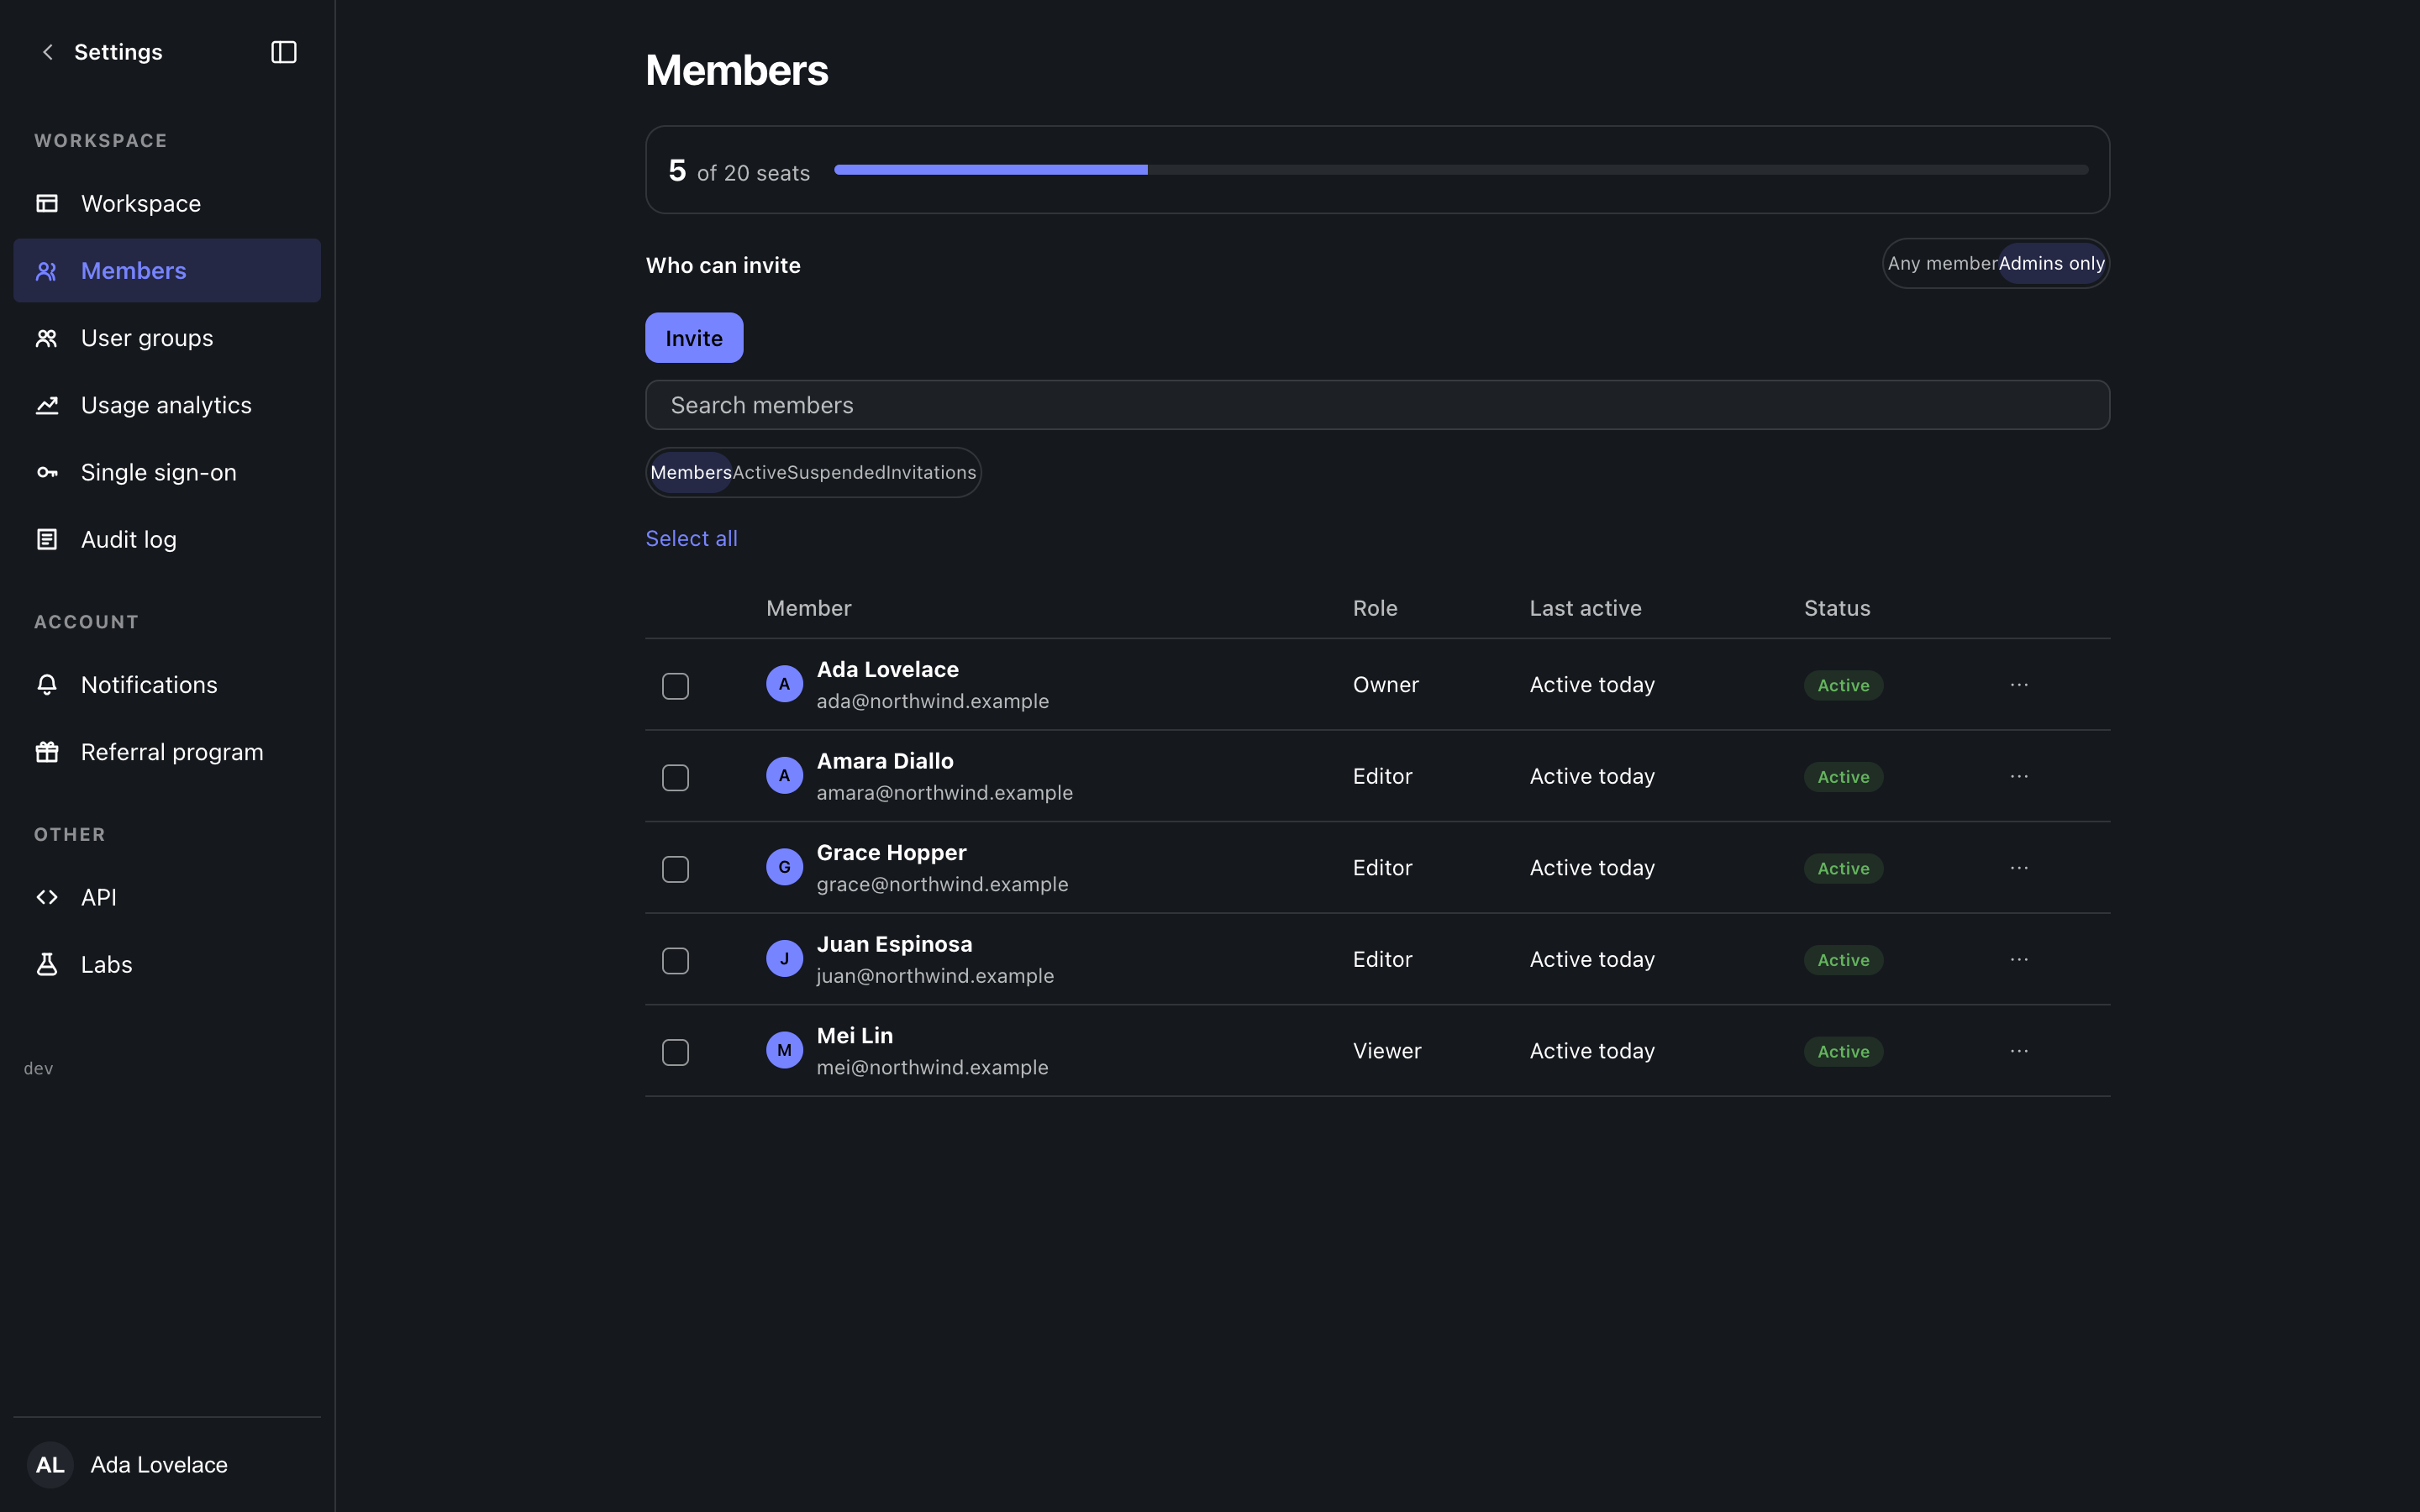The width and height of the screenshot is (2420, 1512).
Task: Click the Member column header
Action: (x=808, y=608)
